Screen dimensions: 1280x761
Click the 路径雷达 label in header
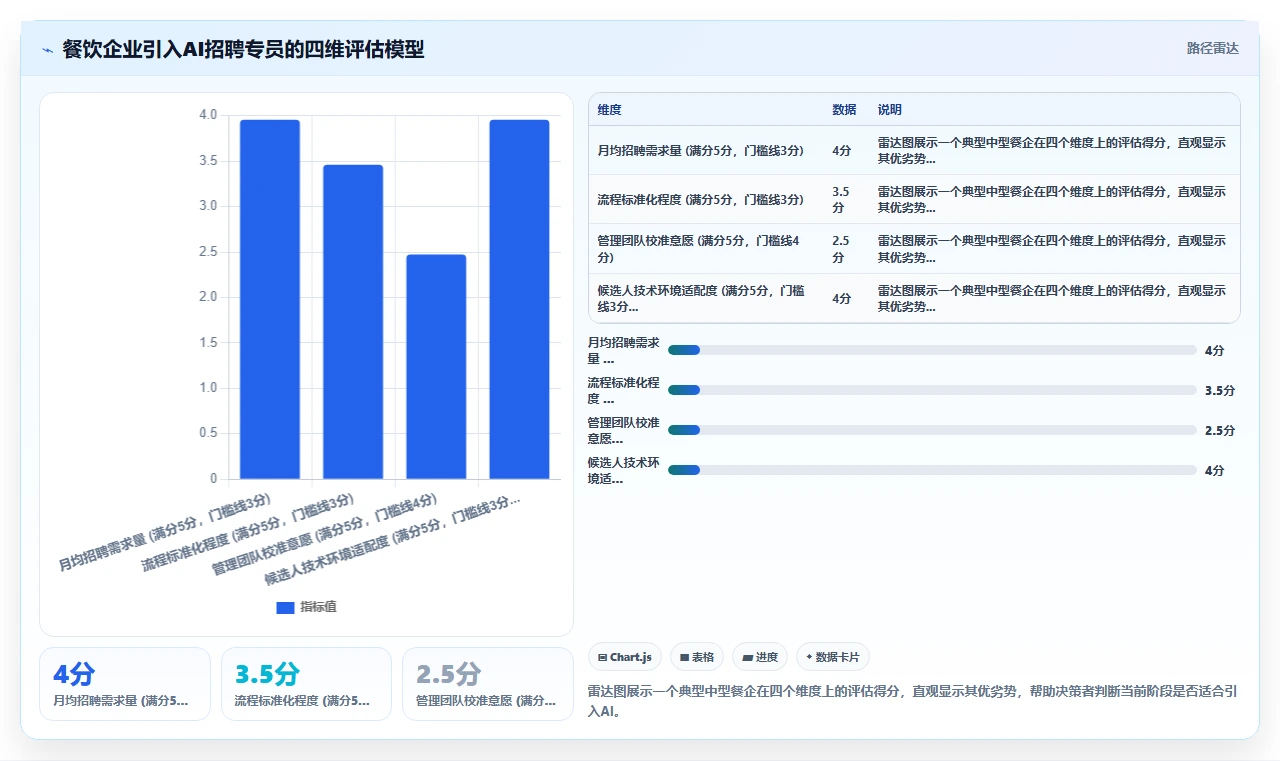[x=1212, y=48]
